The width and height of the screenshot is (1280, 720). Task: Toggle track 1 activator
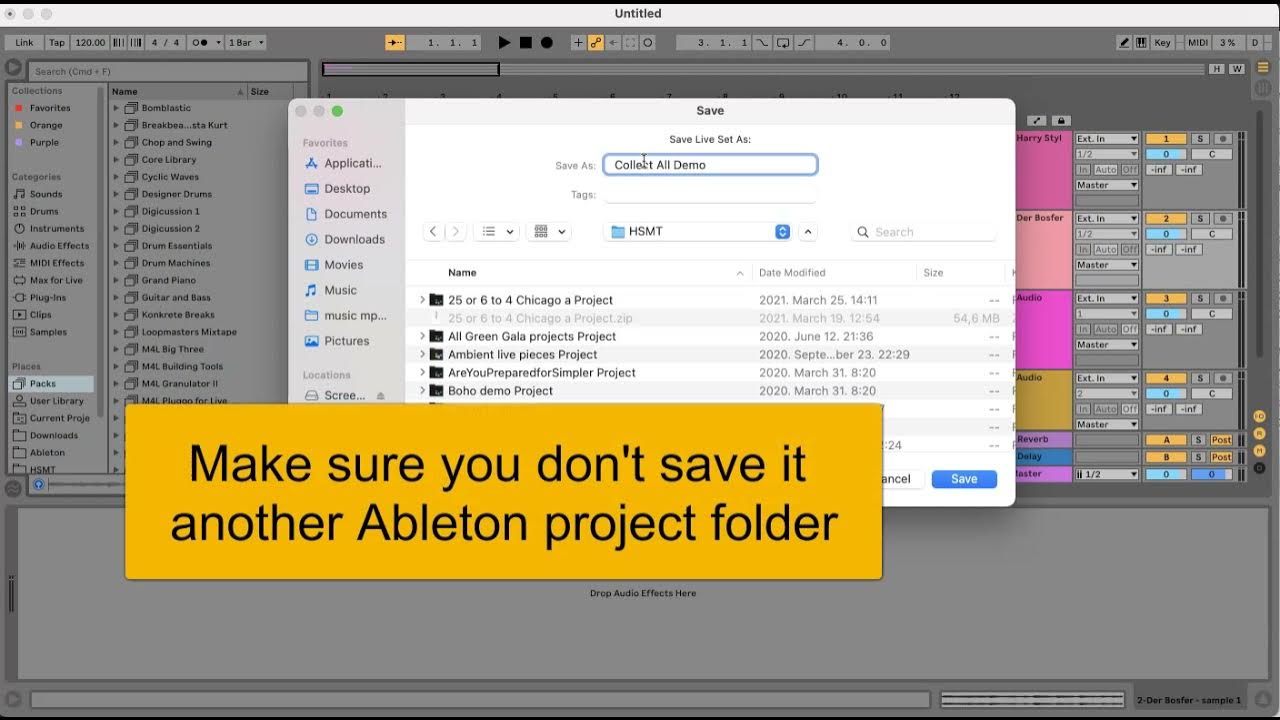(1166, 138)
